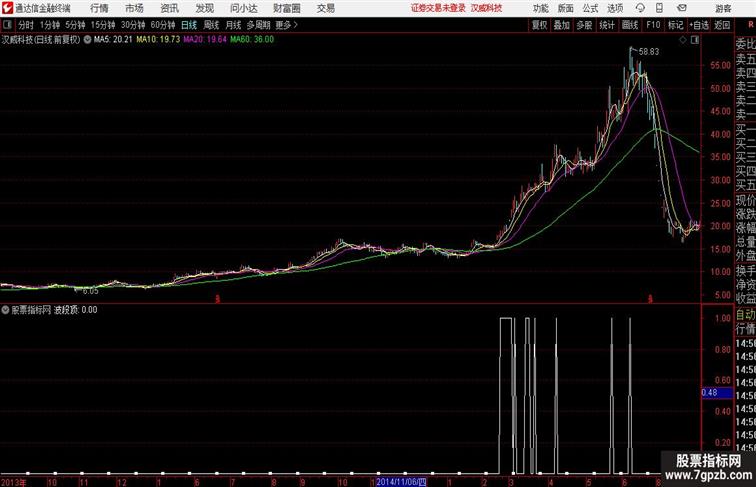Open the 发现 menu
Screen dimensions: 756x487
[x=204, y=8]
